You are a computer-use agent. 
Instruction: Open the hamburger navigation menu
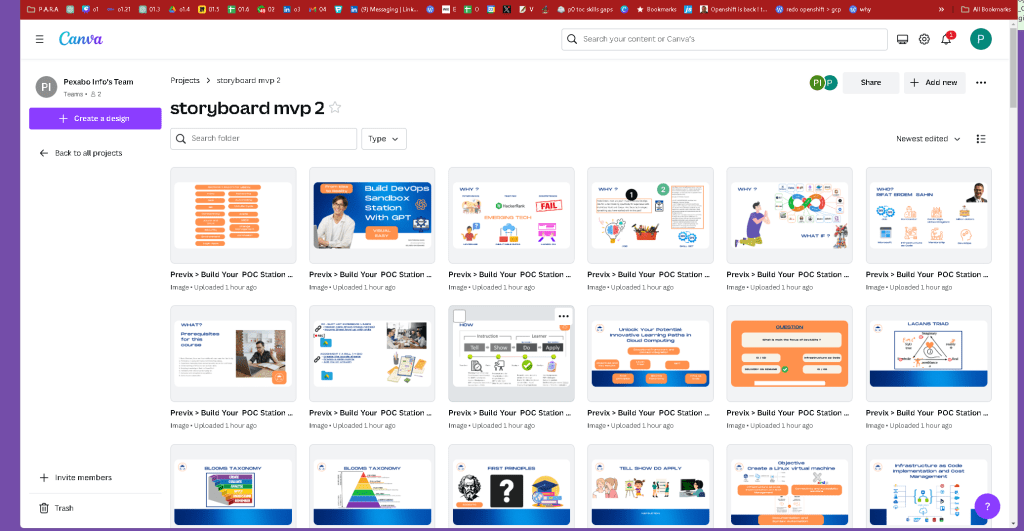pyautogui.click(x=39, y=39)
